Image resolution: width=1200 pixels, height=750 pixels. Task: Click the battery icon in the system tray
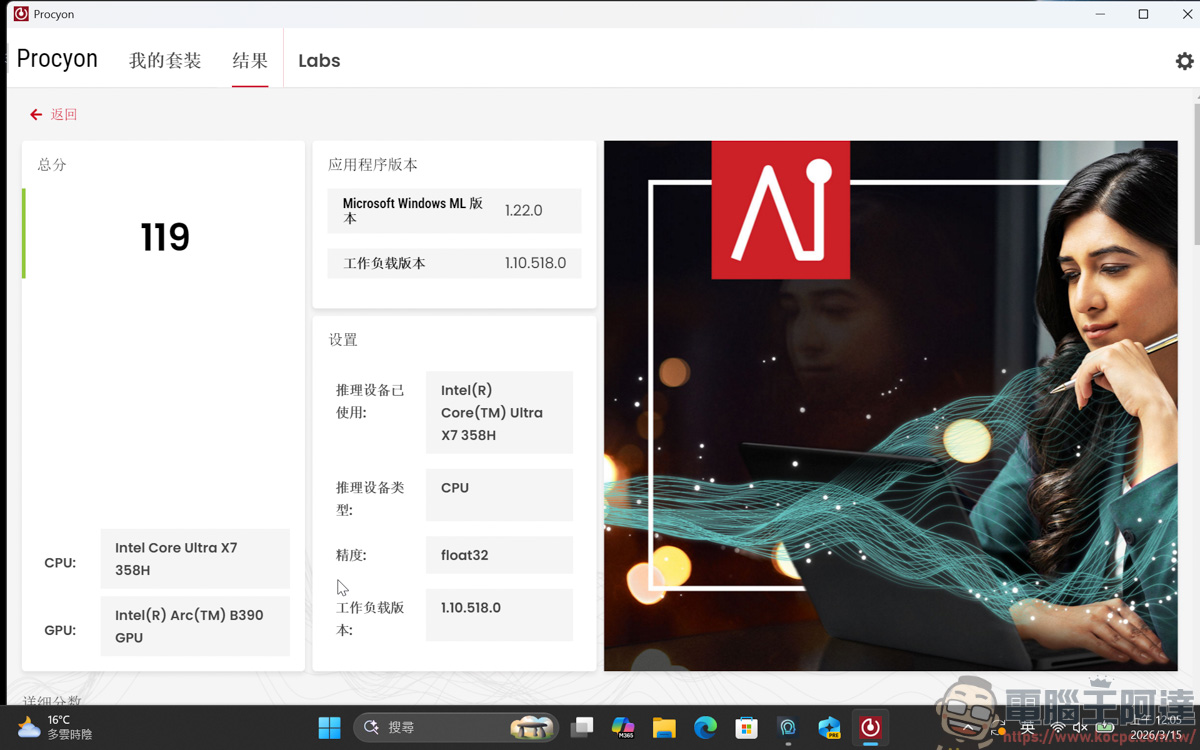(1104, 728)
